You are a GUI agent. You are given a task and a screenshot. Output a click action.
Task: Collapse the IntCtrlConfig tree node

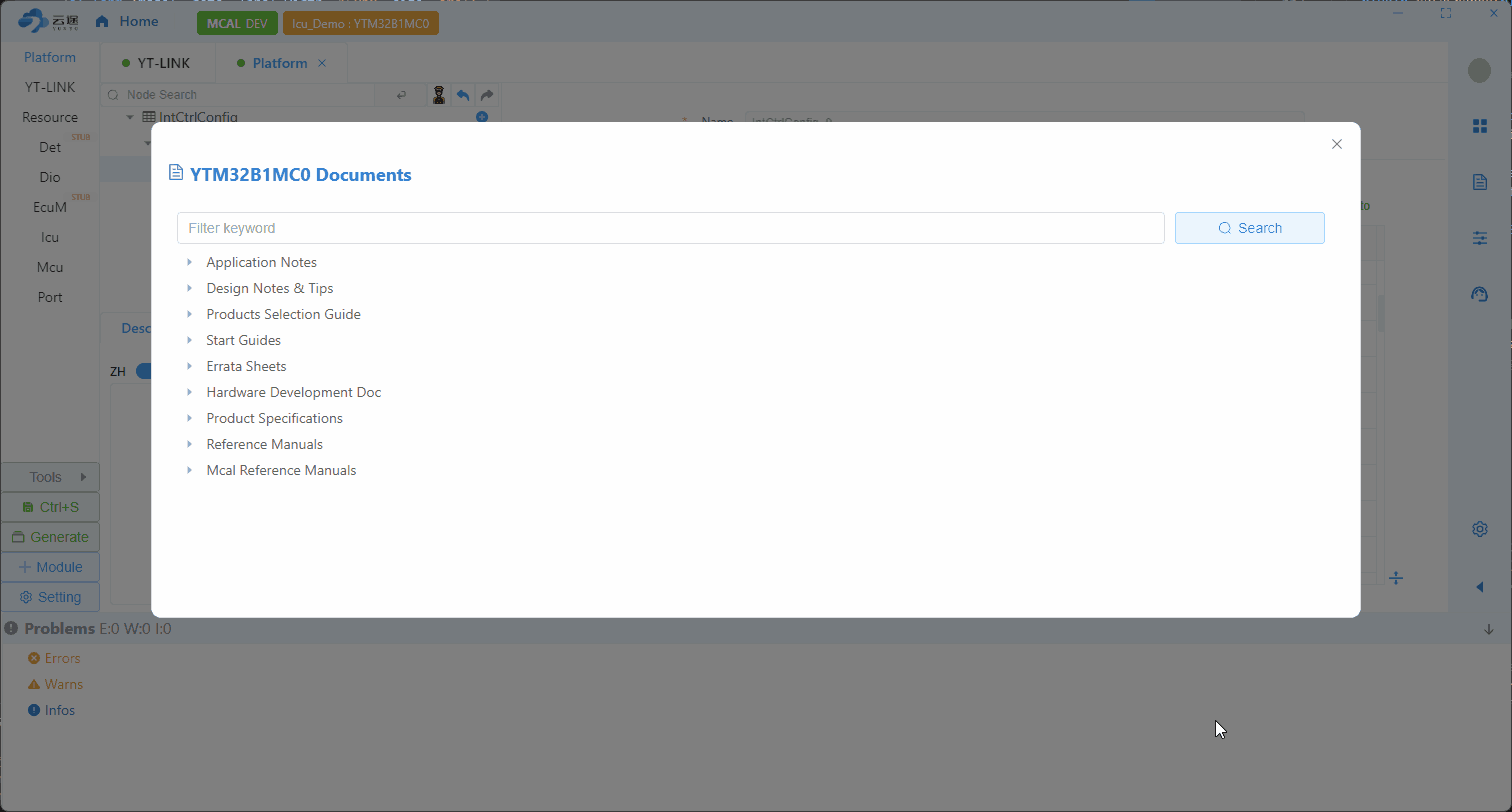130,117
